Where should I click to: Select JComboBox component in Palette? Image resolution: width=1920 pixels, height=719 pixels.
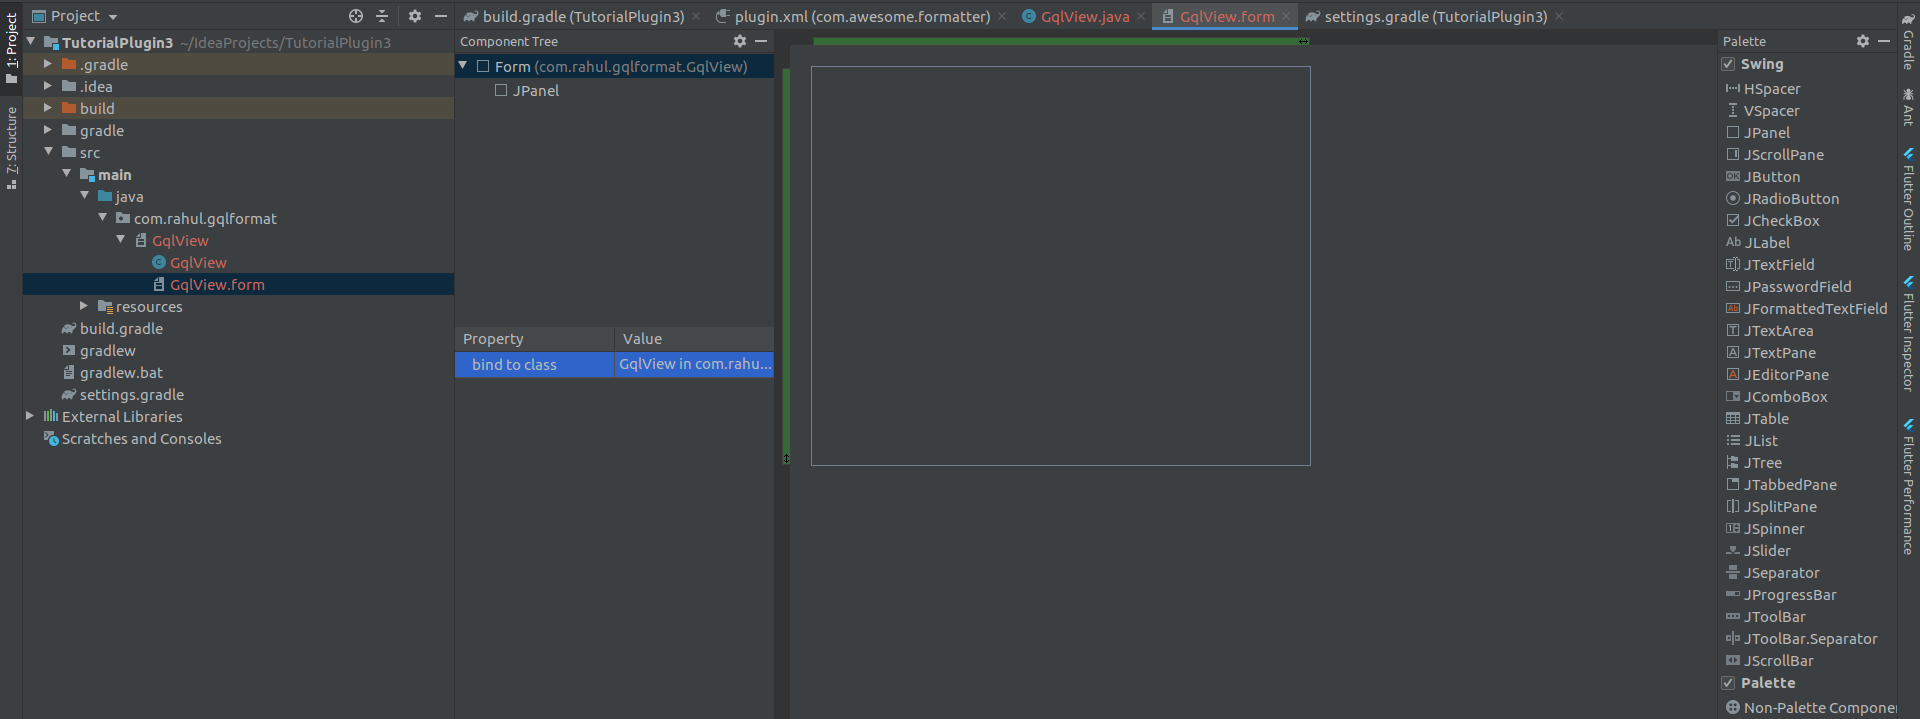pyautogui.click(x=1777, y=397)
